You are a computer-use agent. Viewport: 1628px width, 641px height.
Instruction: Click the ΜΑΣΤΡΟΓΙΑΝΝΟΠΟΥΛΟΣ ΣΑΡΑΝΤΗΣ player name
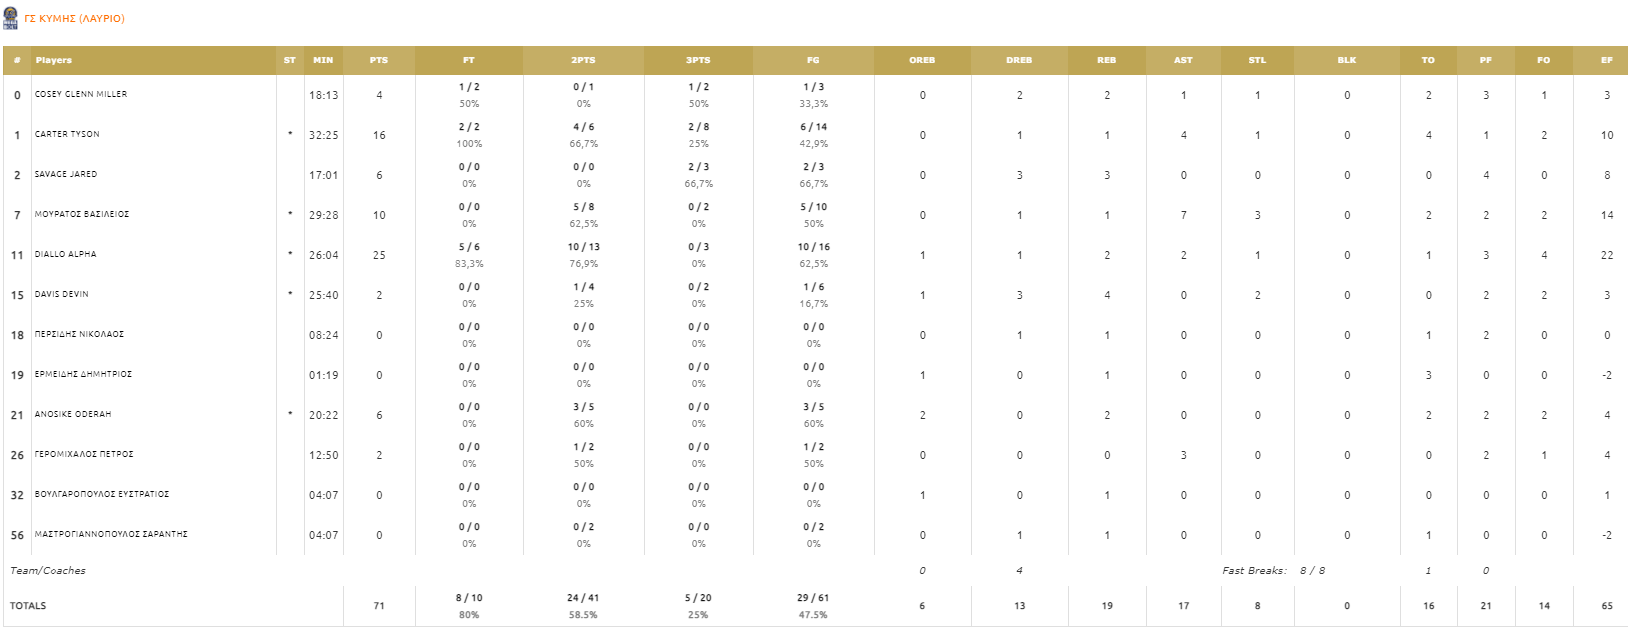111,534
